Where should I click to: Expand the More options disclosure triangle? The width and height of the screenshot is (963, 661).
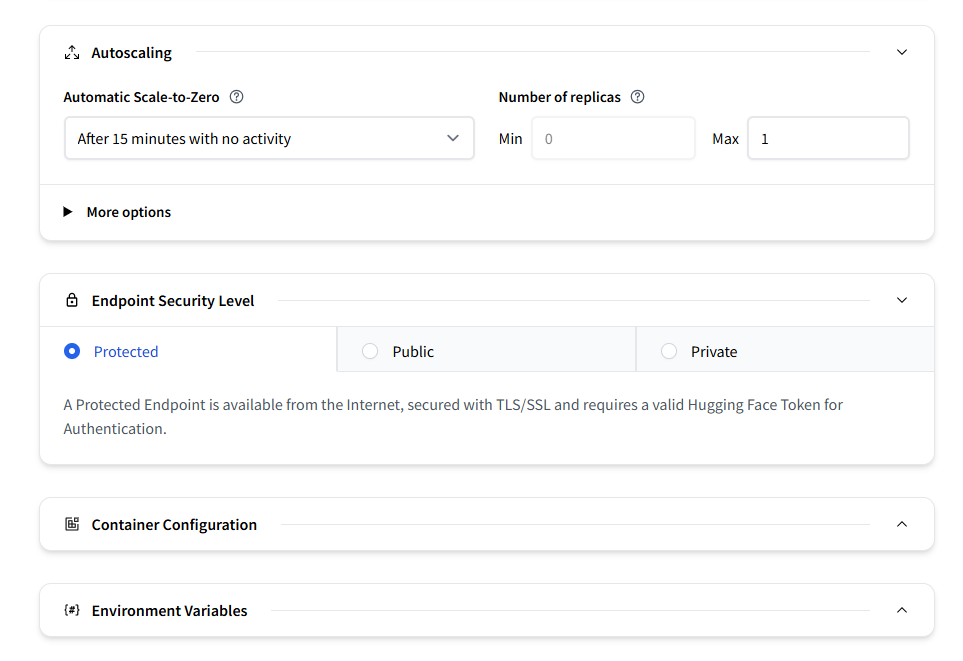point(68,212)
